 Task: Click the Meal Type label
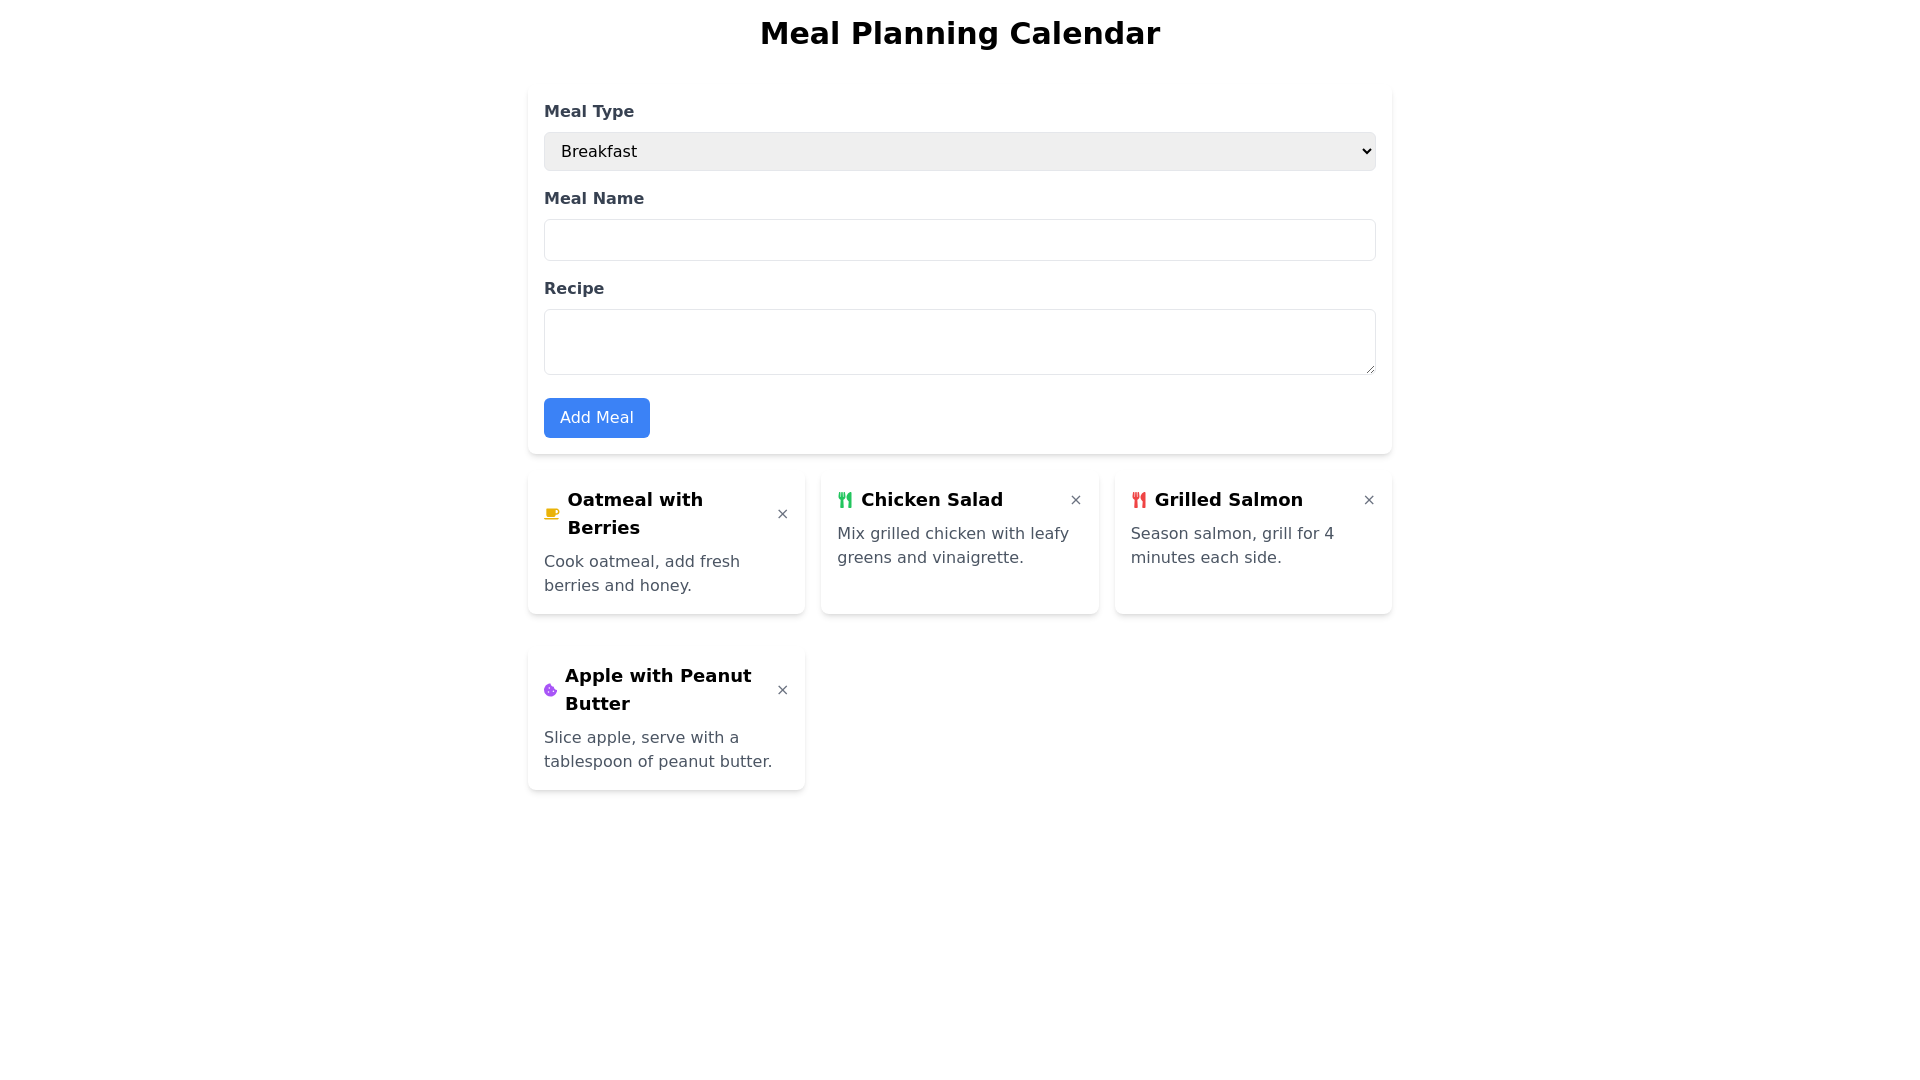tap(588, 112)
